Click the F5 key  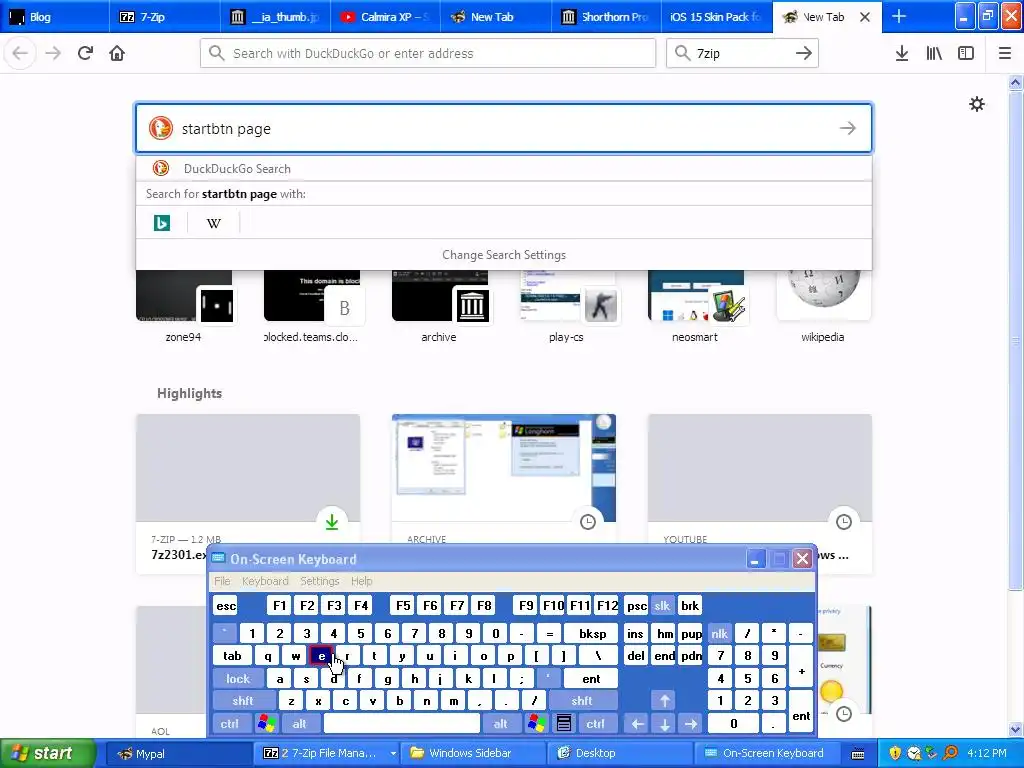403,606
